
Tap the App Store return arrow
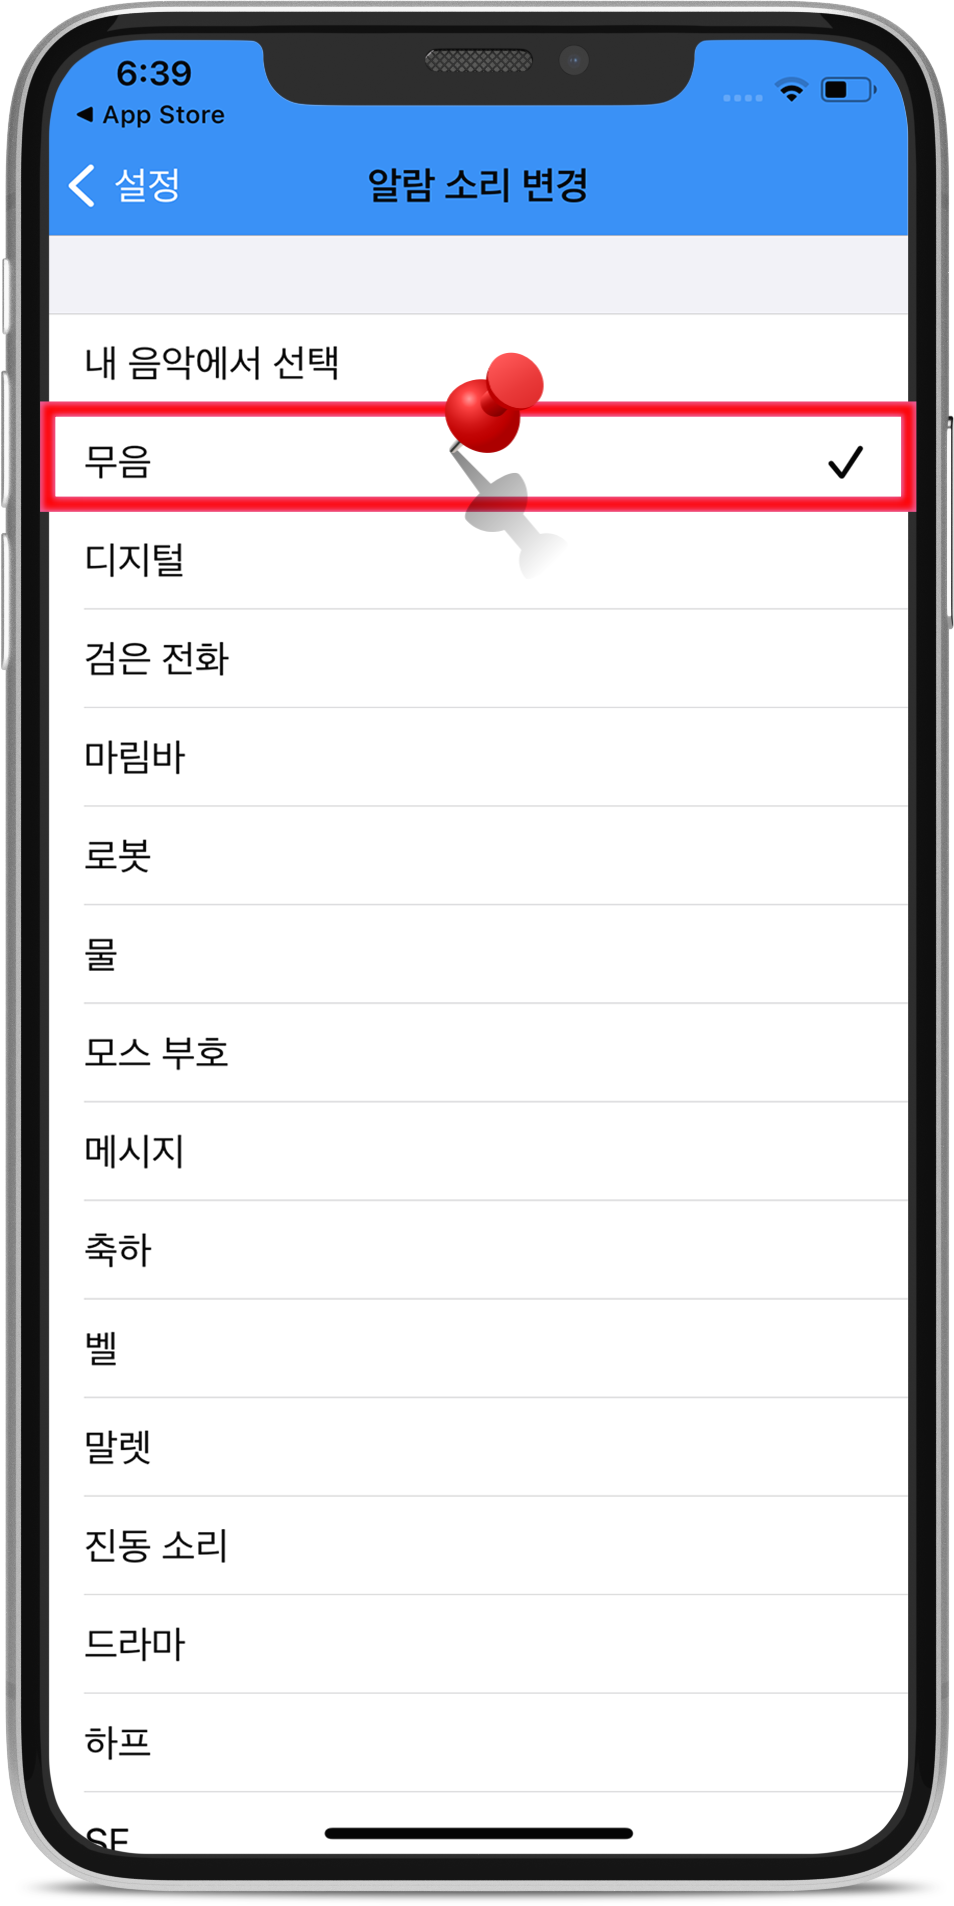[x=86, y=115]
